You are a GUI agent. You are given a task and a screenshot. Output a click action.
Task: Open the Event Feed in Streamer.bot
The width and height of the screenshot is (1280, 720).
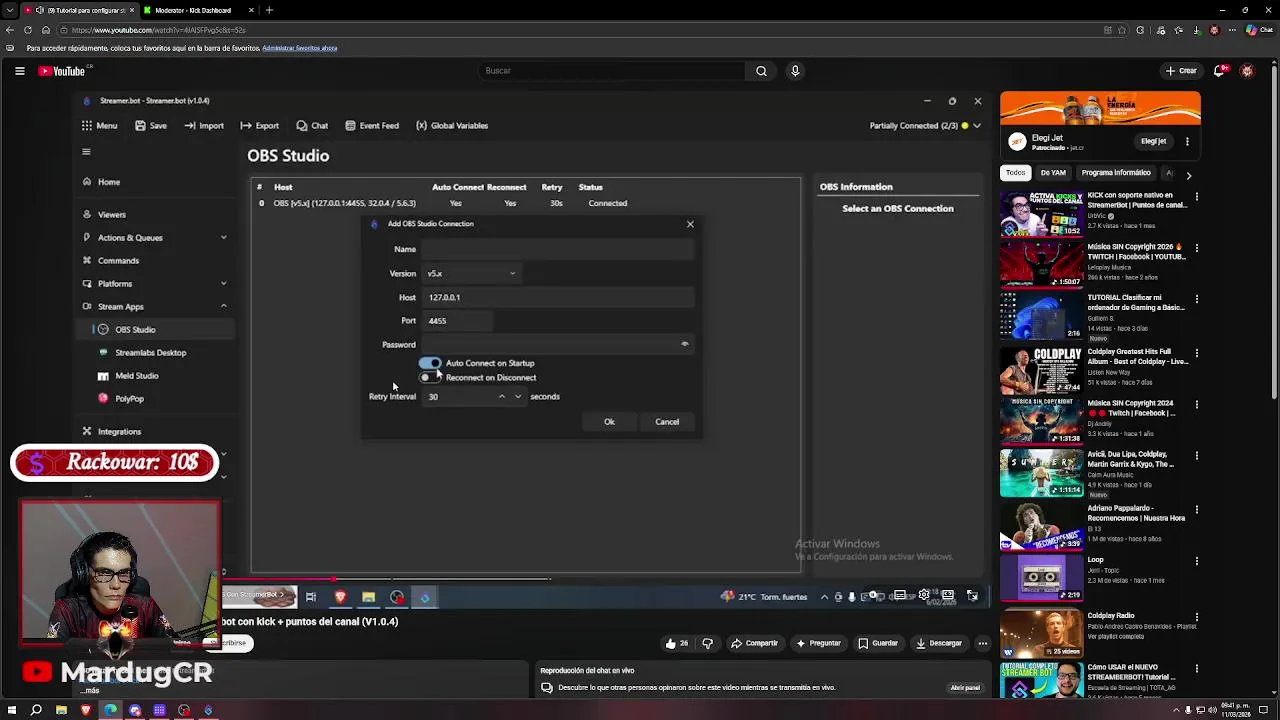(372, 126)
